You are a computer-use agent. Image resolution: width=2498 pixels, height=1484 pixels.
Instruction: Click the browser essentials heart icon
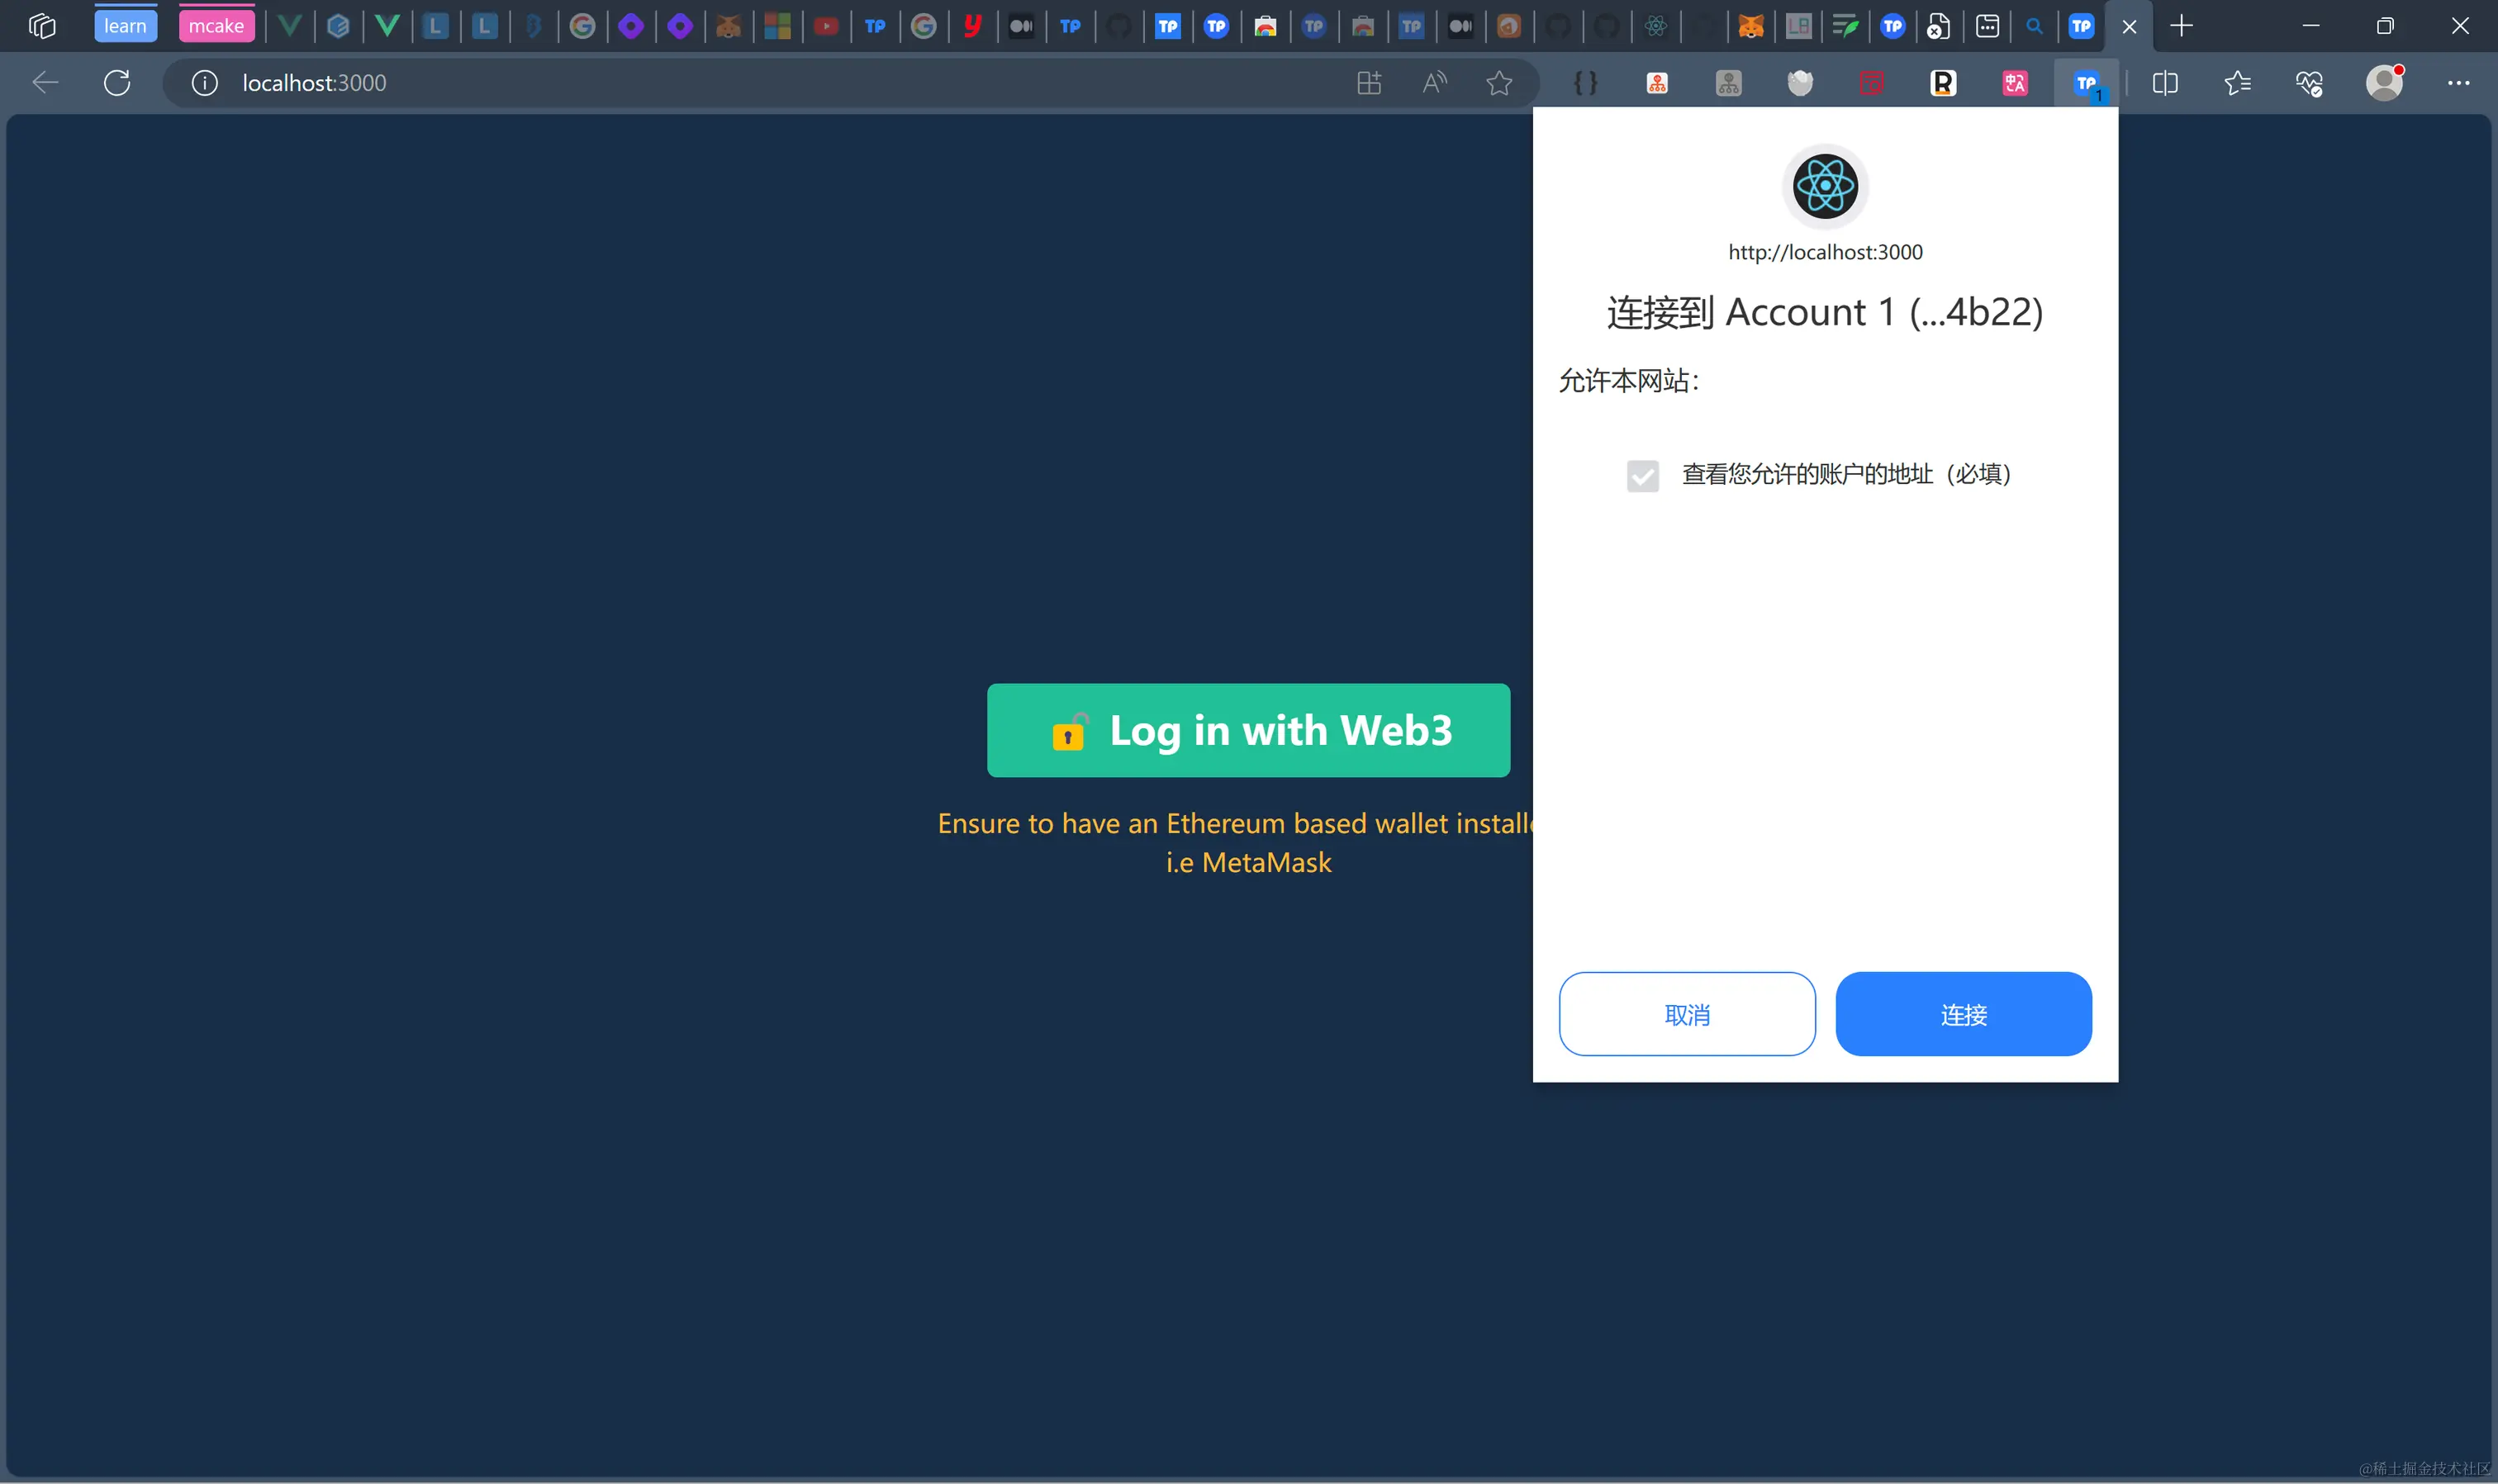(x=2309, y=83)
